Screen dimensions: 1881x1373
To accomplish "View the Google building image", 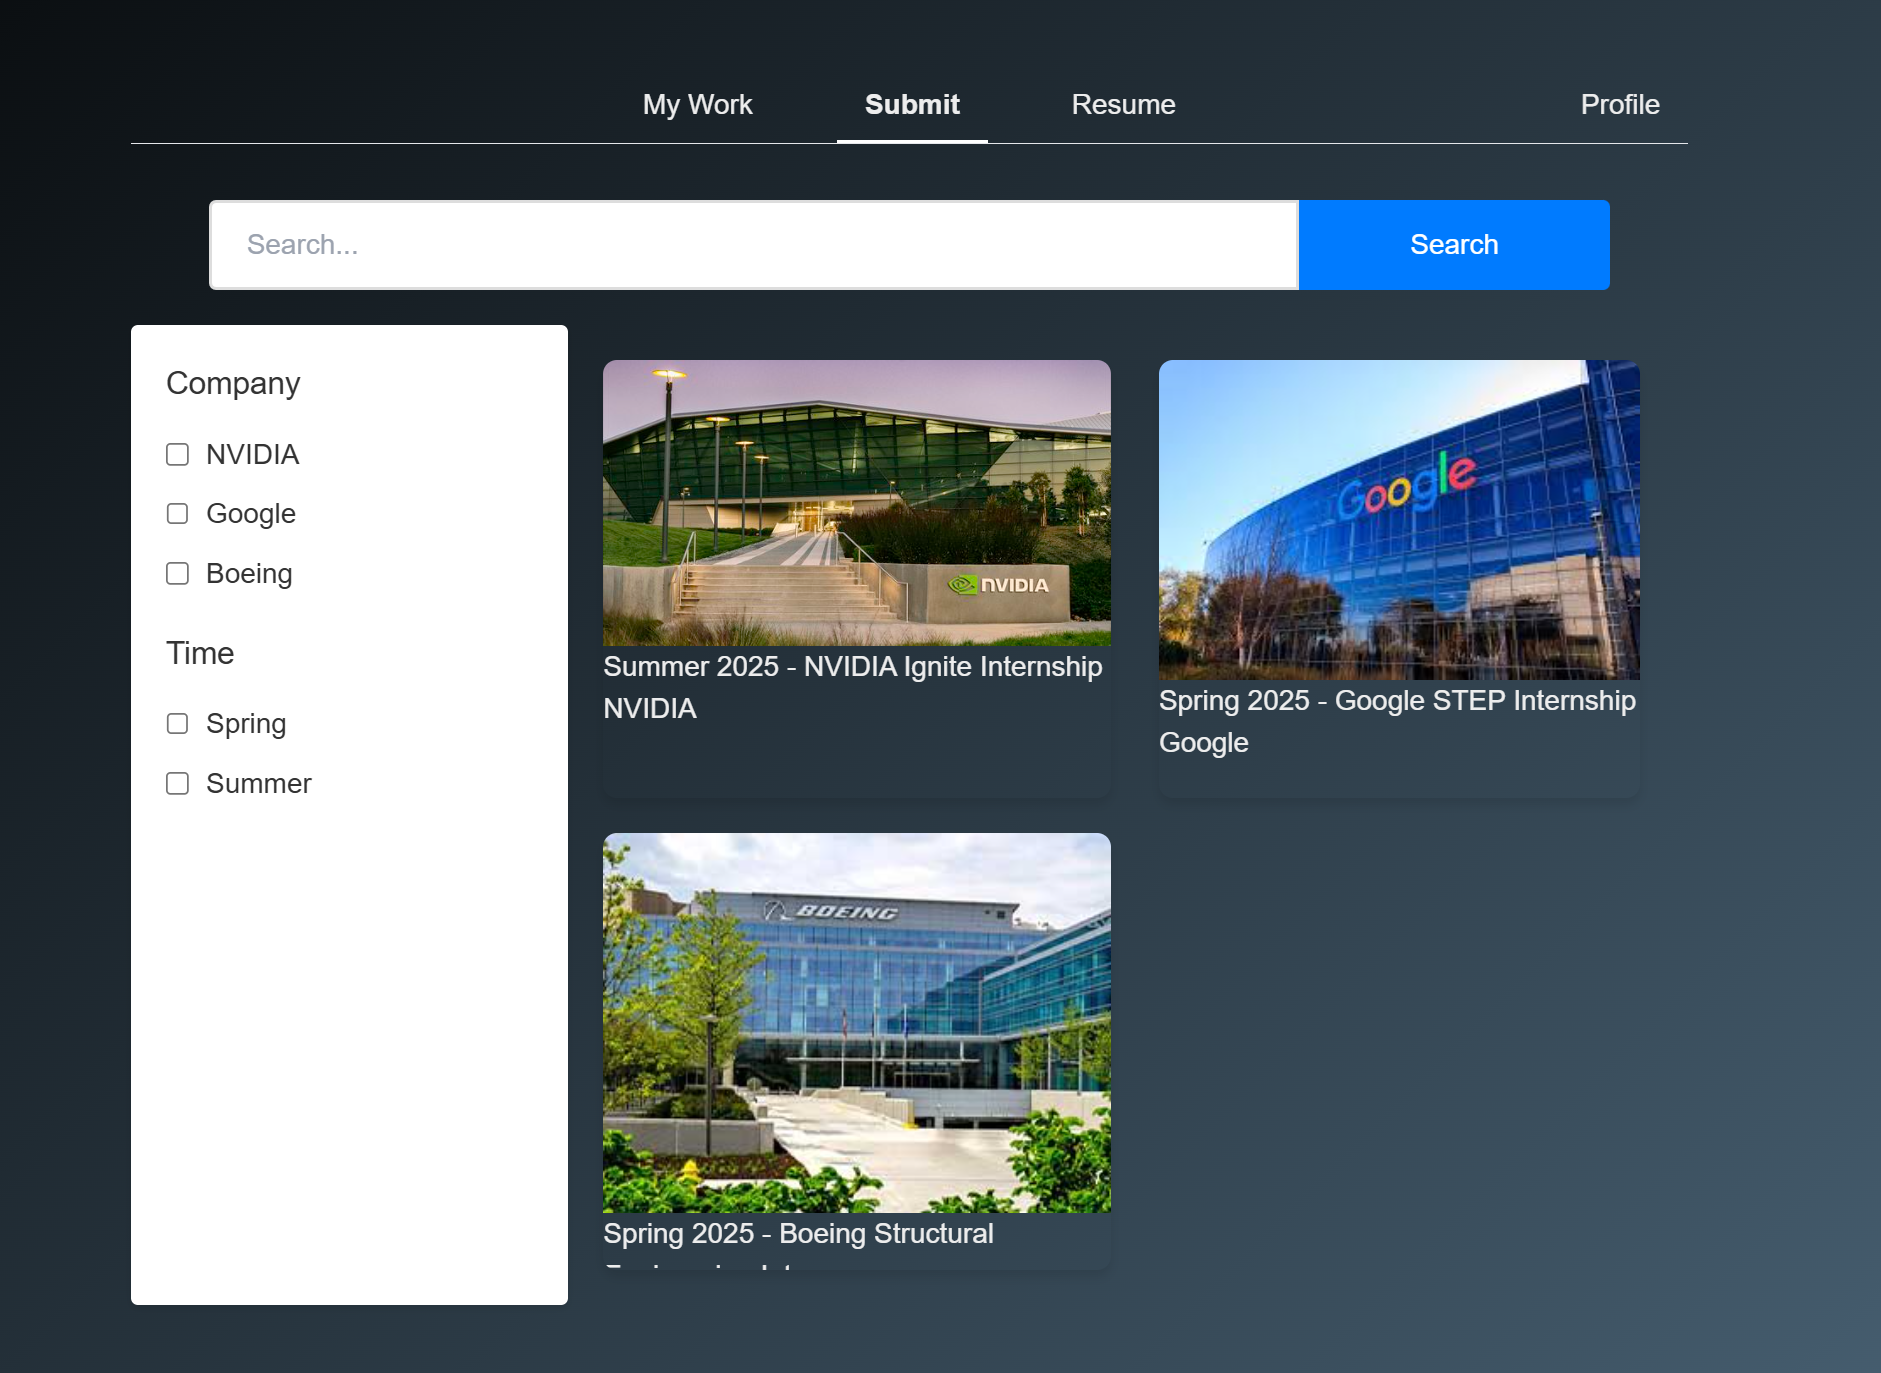I will (1399, 520).
